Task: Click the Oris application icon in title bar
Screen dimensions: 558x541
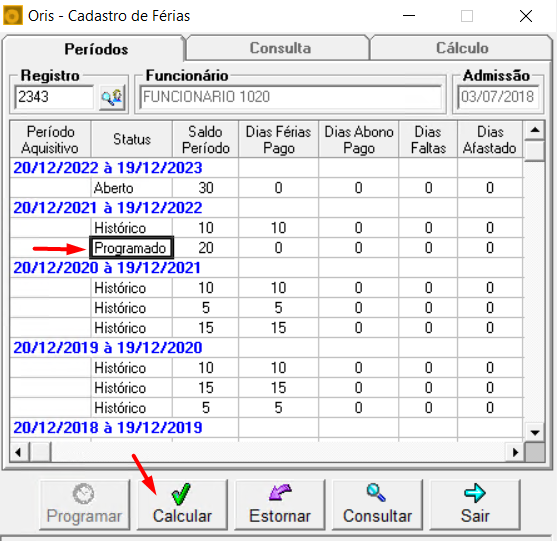Action: tap(12, 16)
